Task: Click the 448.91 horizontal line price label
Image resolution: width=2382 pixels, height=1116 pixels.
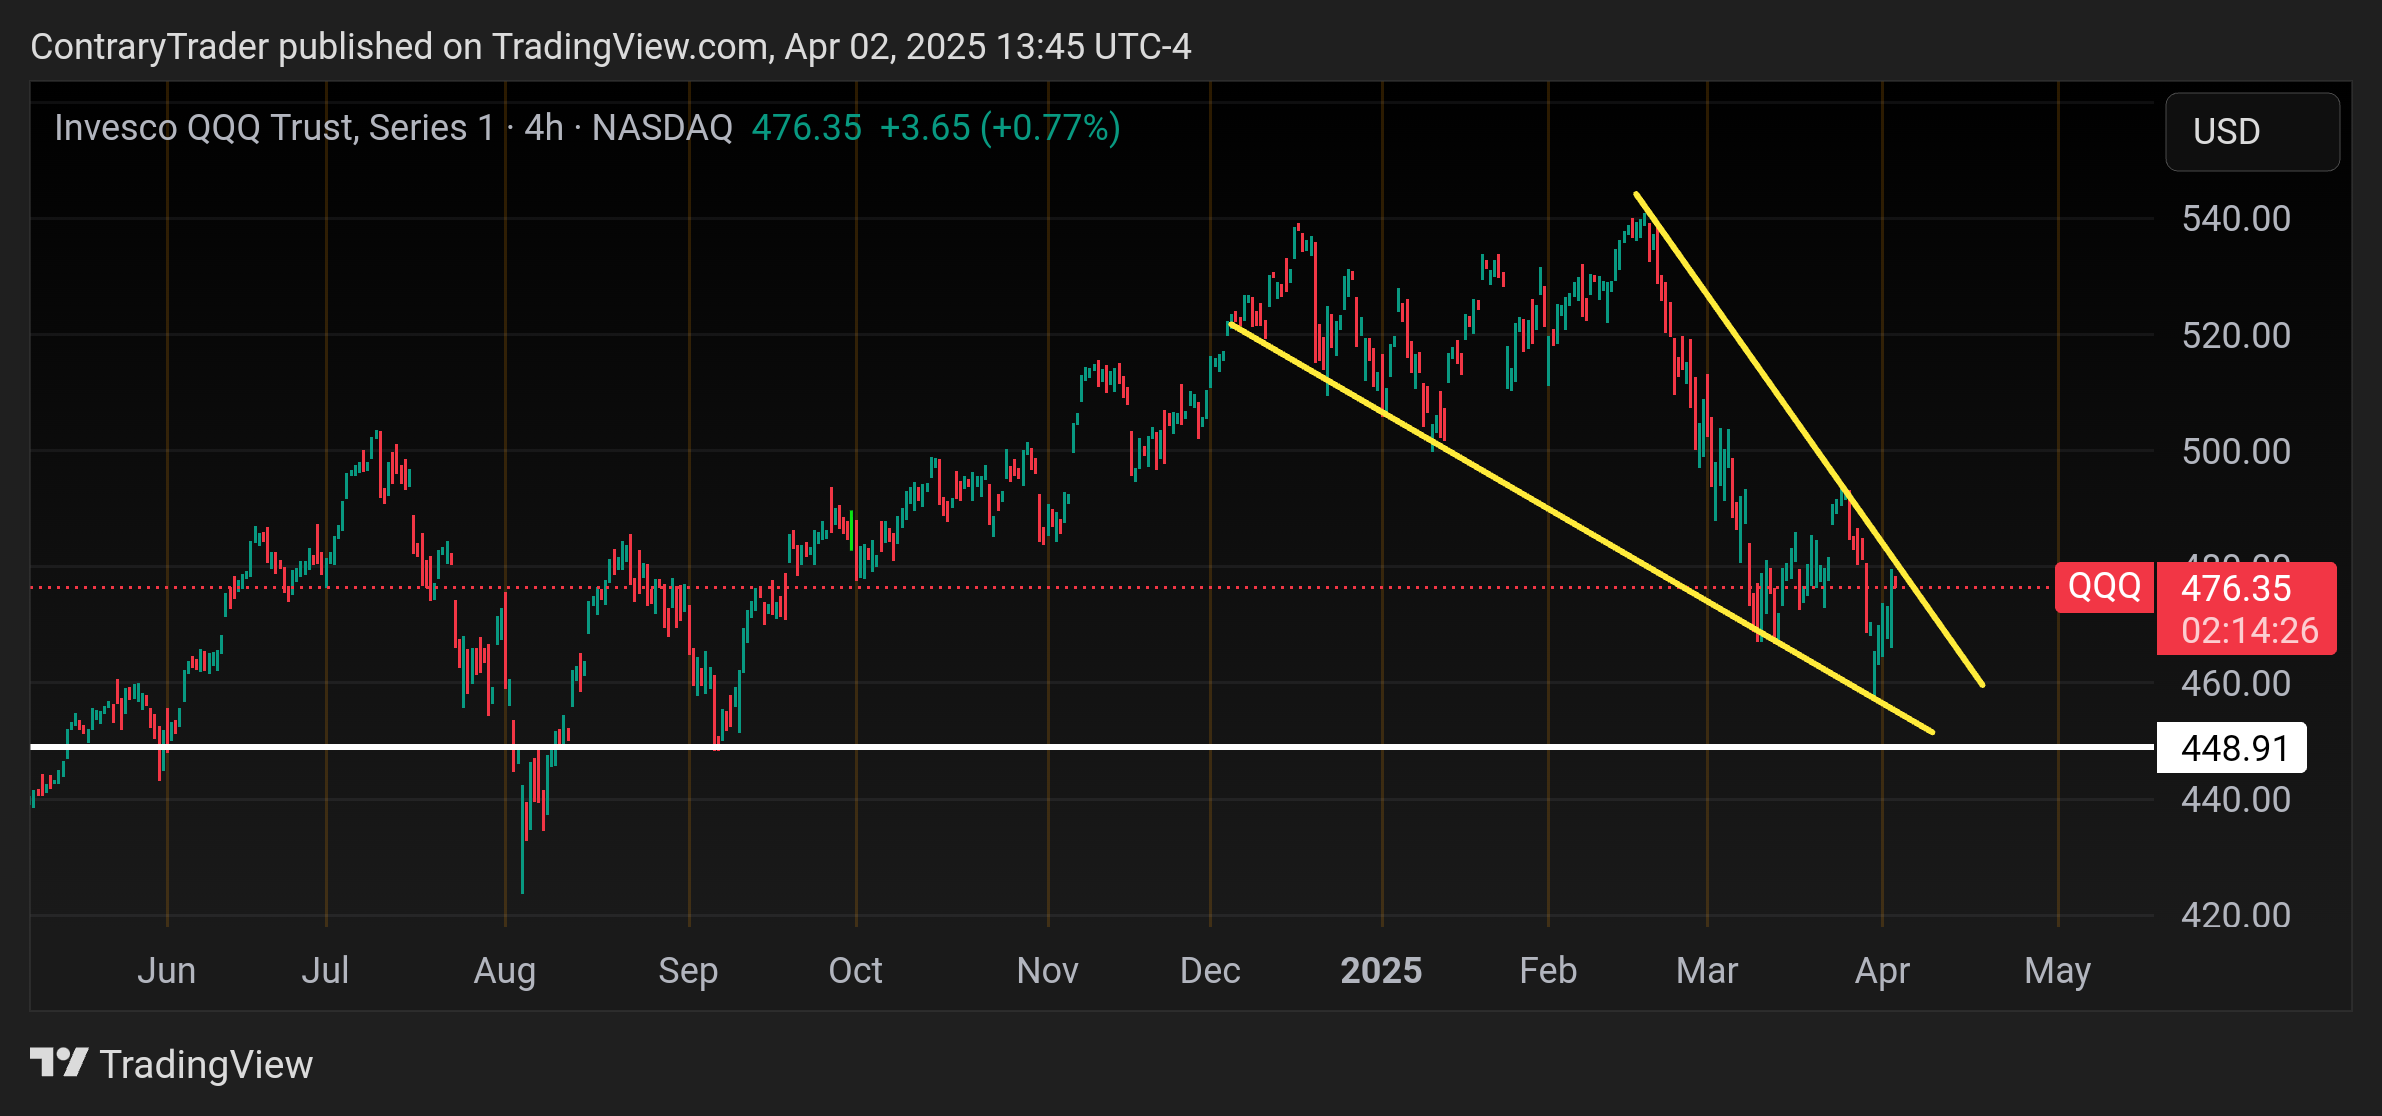Action: tap(2232, 748)
